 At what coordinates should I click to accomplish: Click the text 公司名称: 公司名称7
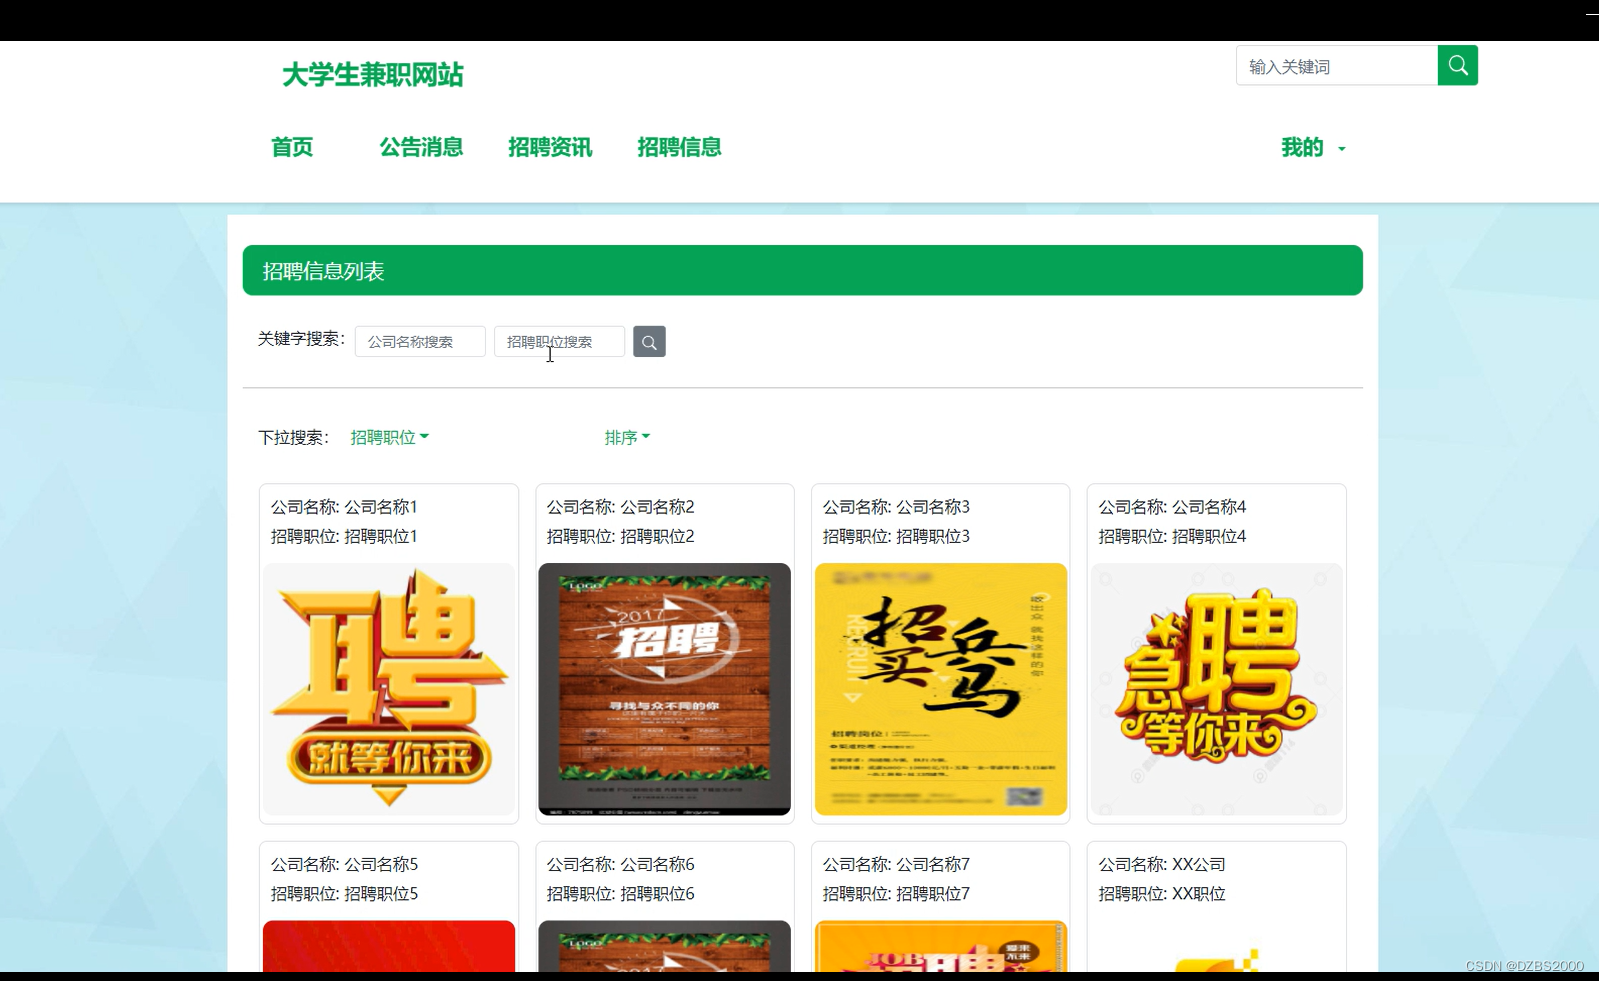point(896,864)
